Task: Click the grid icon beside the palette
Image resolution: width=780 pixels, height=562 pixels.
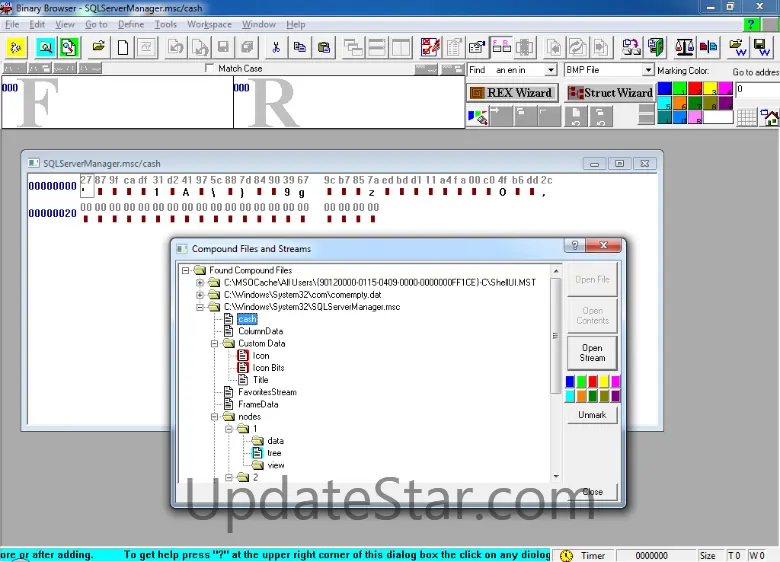Action: coord(747,118)
